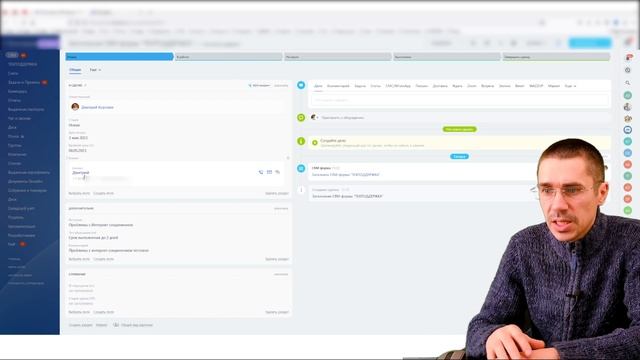Send email to client Дмитрий via envelope icon

pos(269,172)
